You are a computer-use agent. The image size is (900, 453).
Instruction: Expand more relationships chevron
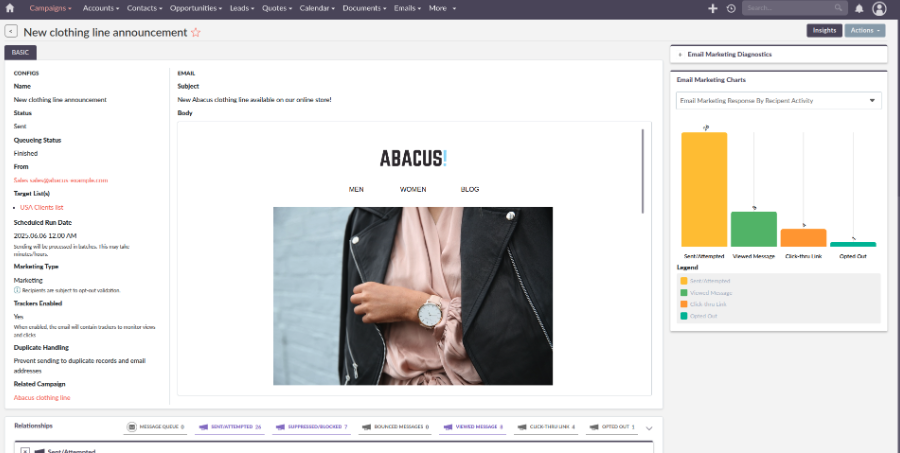(649, 428)
